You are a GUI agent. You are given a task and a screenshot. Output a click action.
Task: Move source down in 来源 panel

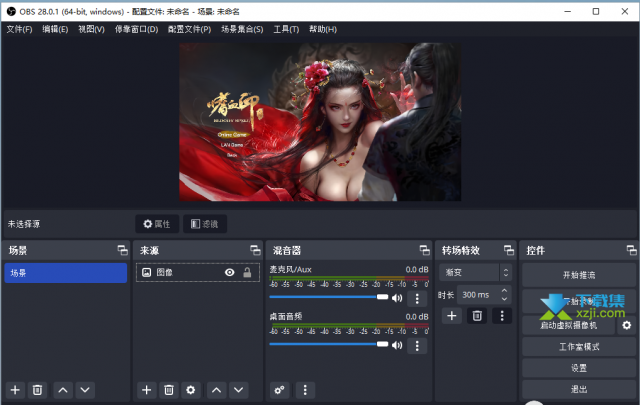(x=238, y=390)
